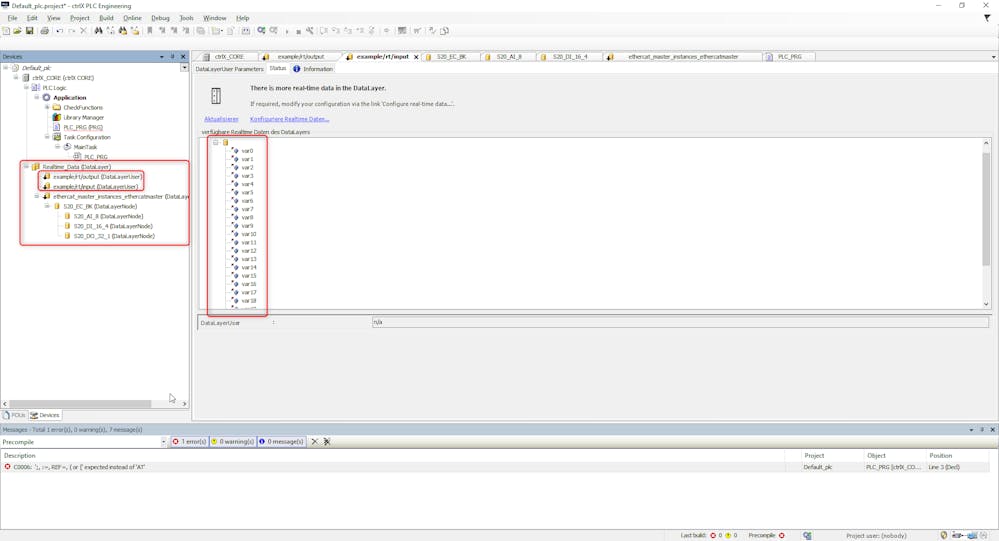This screenshot has height=541, width=999.
Task: Click the Print toolbar icon
Action: (45, 31)
